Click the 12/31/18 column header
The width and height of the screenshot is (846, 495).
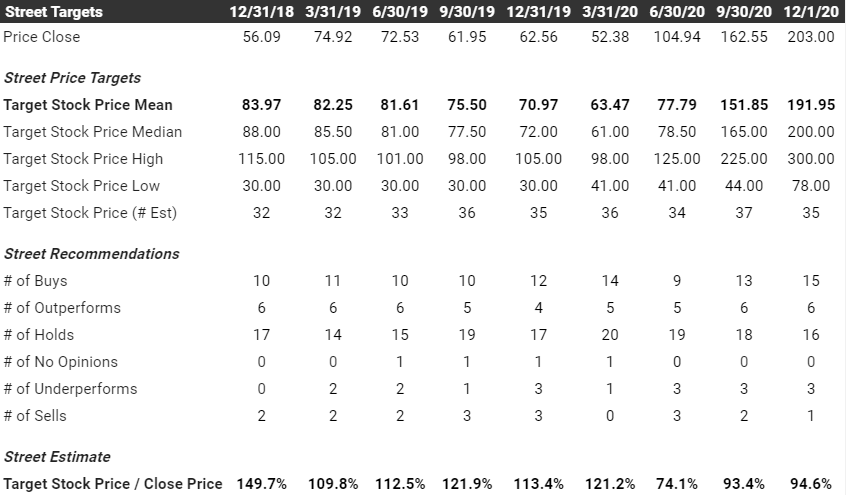261,11
